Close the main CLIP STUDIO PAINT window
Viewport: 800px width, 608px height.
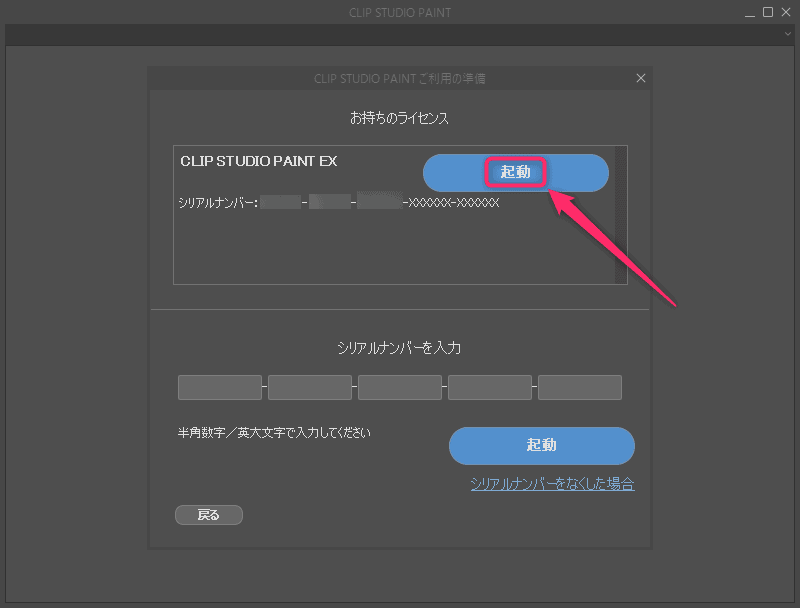(786, 12)
